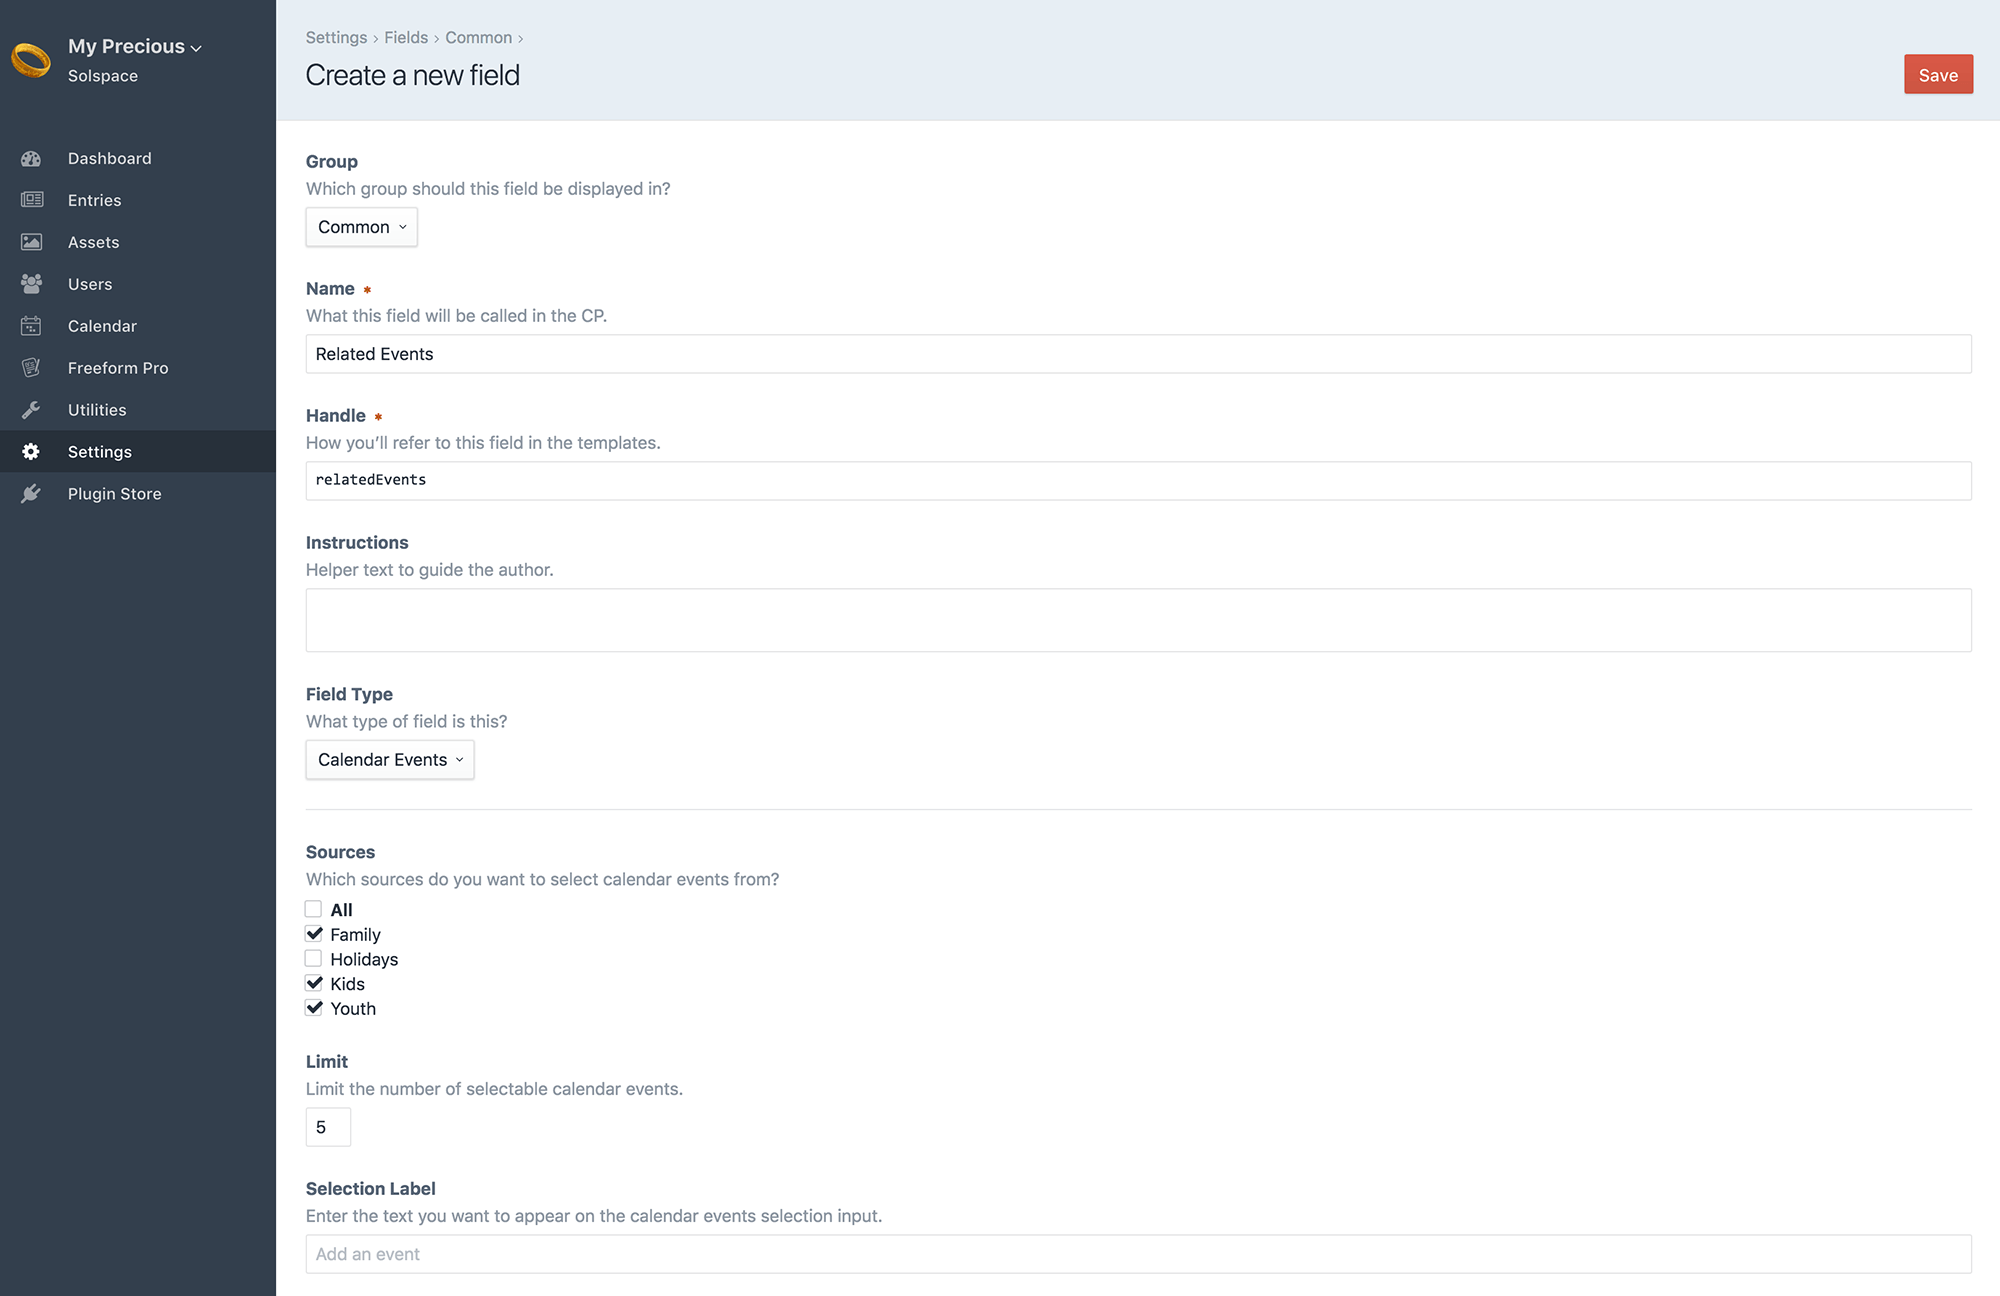Click the Plugin Store icon in sidebar
This screenshot has width=2000, height=1296.
click(x=34, y=493)
